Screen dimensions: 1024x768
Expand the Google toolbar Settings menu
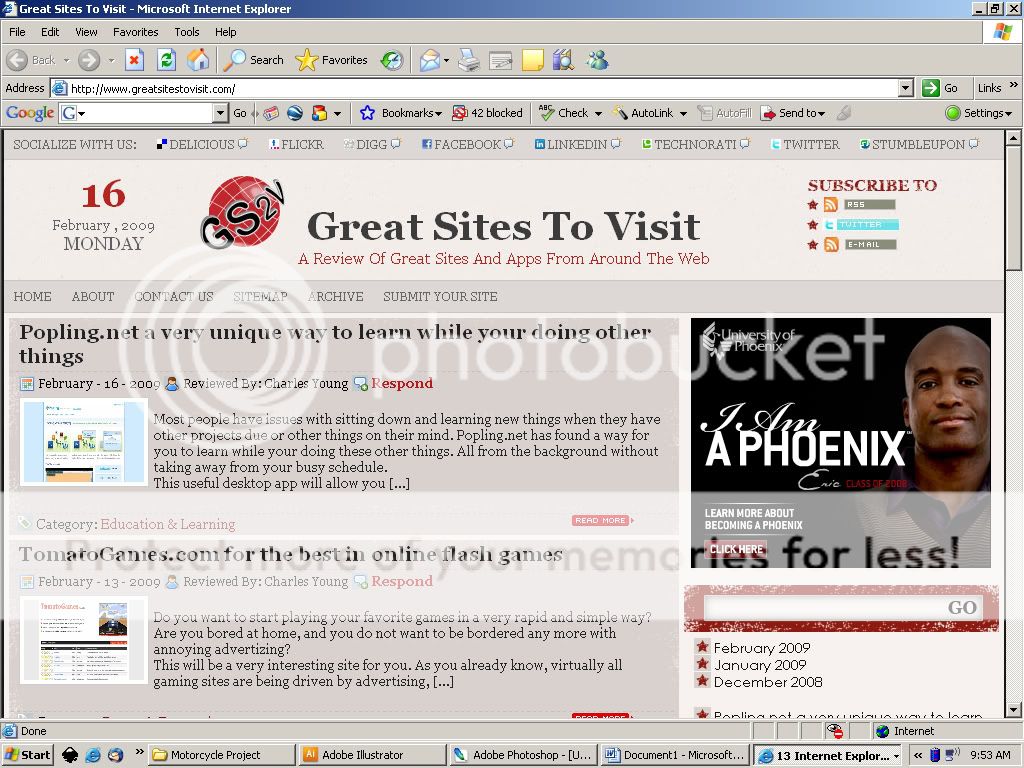pyautogui.click(x=979, y=113)
